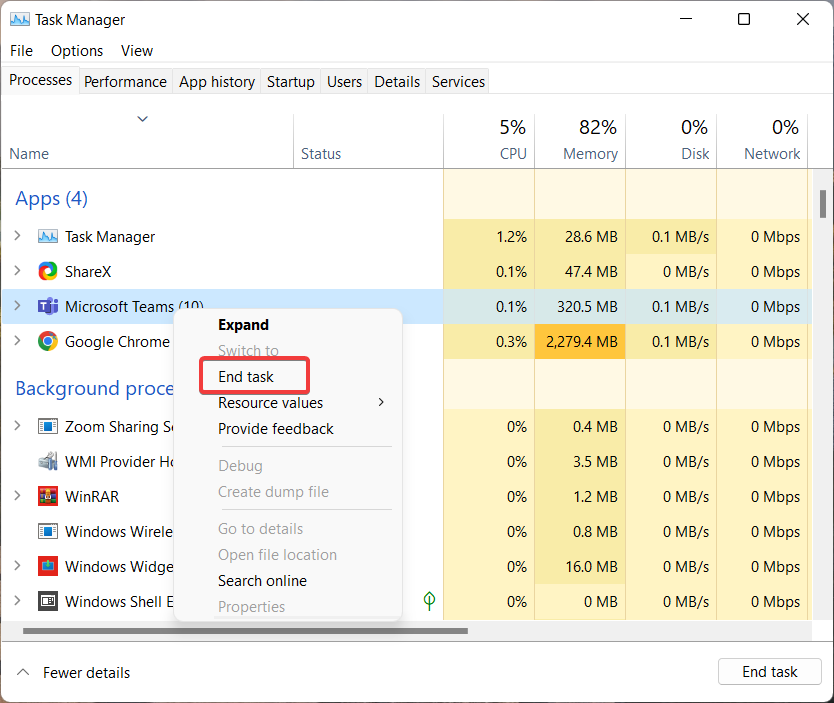The height and width of the screenshot is (703, 834).
Task: Choose End task in the context menu
Action: pyautogui.click(x=246, y=376)
